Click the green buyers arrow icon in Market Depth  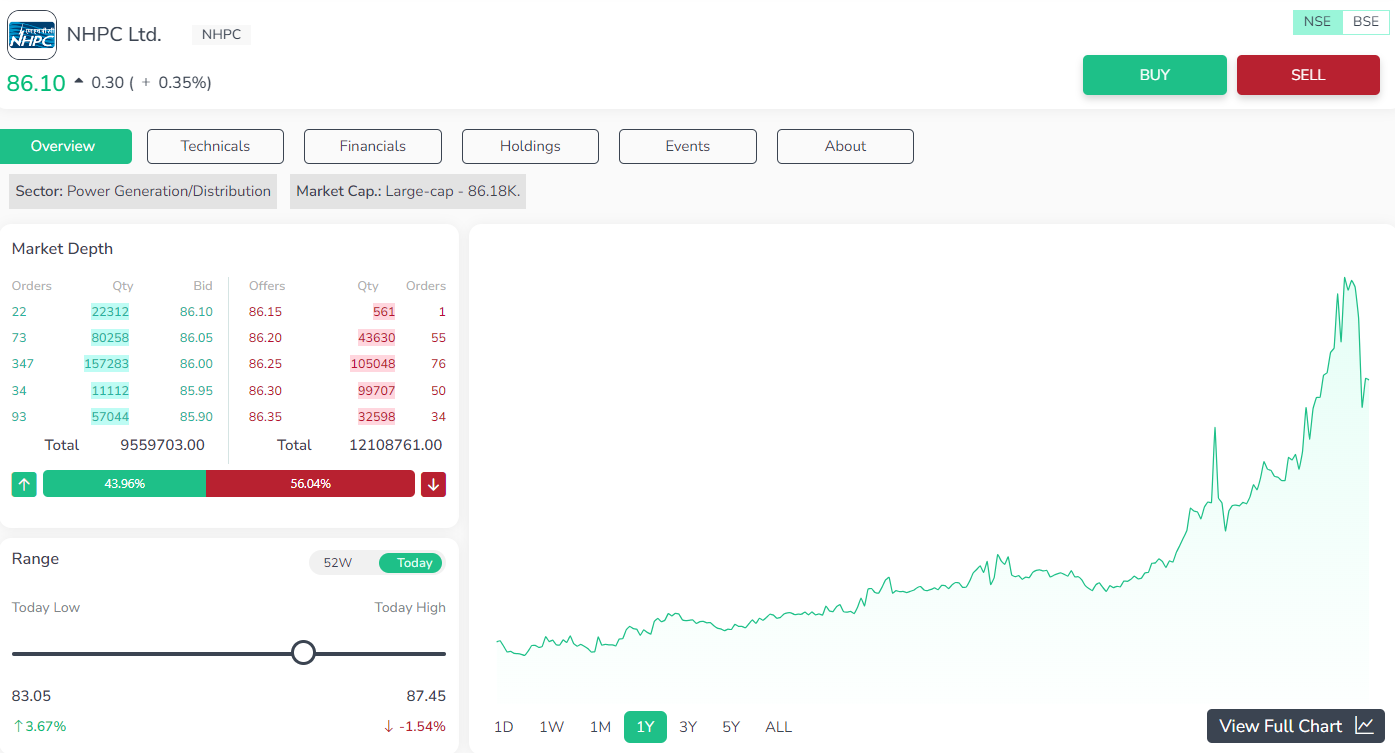pyautogui.click(x=23, y=484)
